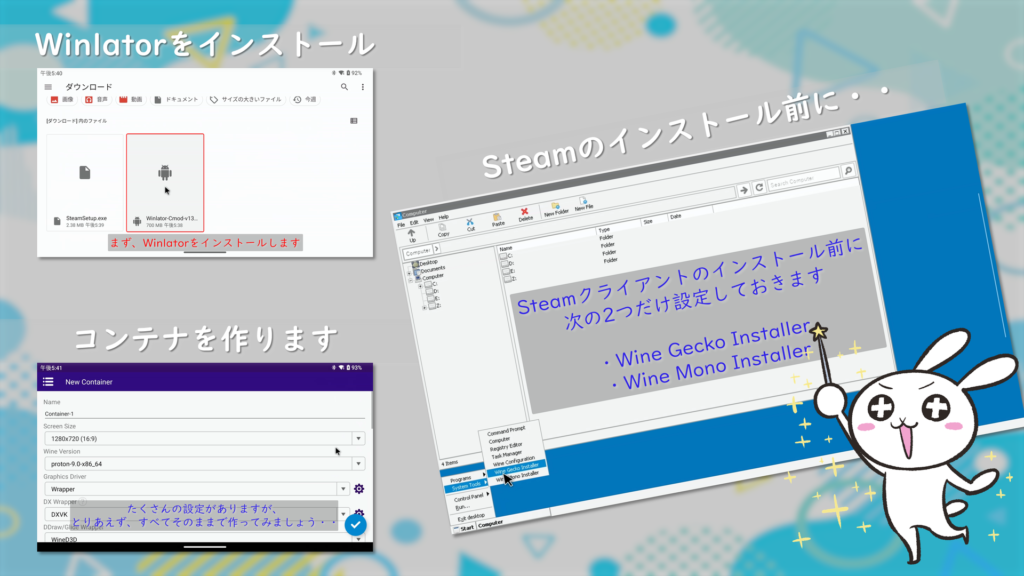The image size is (1024, 576).
Task: Launch Wine Configuration from System Tools
Action: [514, 461]
